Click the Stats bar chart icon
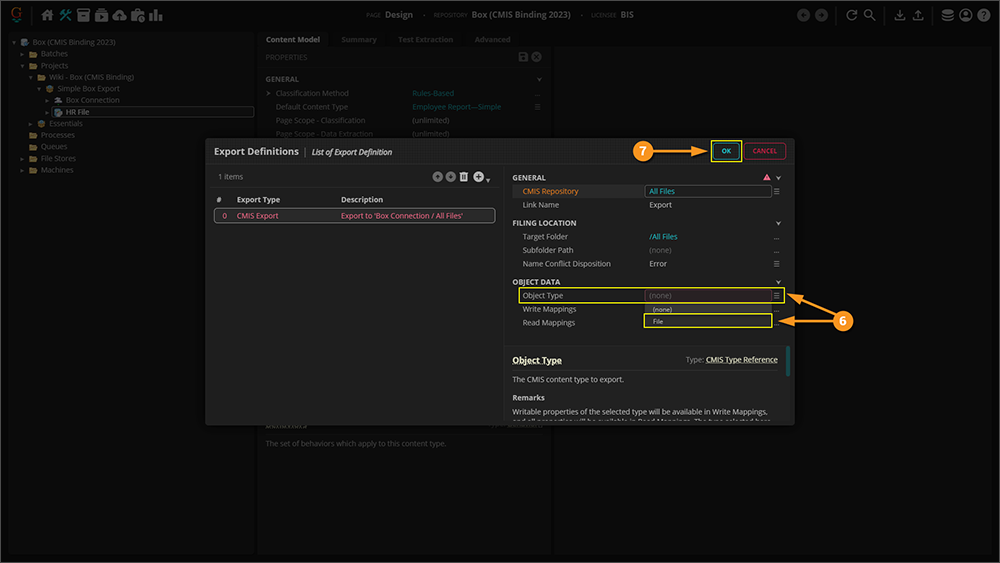 pos(156,15)
